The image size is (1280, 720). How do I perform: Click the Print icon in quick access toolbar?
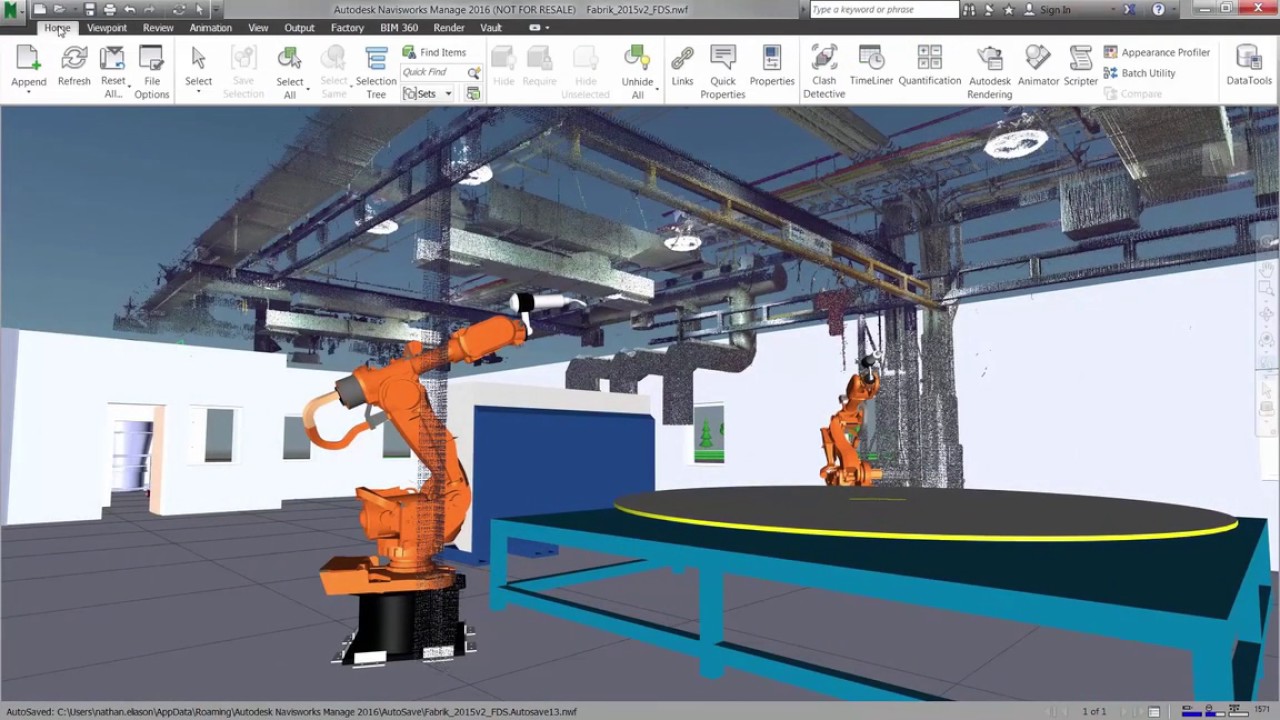tap(110, 9)
